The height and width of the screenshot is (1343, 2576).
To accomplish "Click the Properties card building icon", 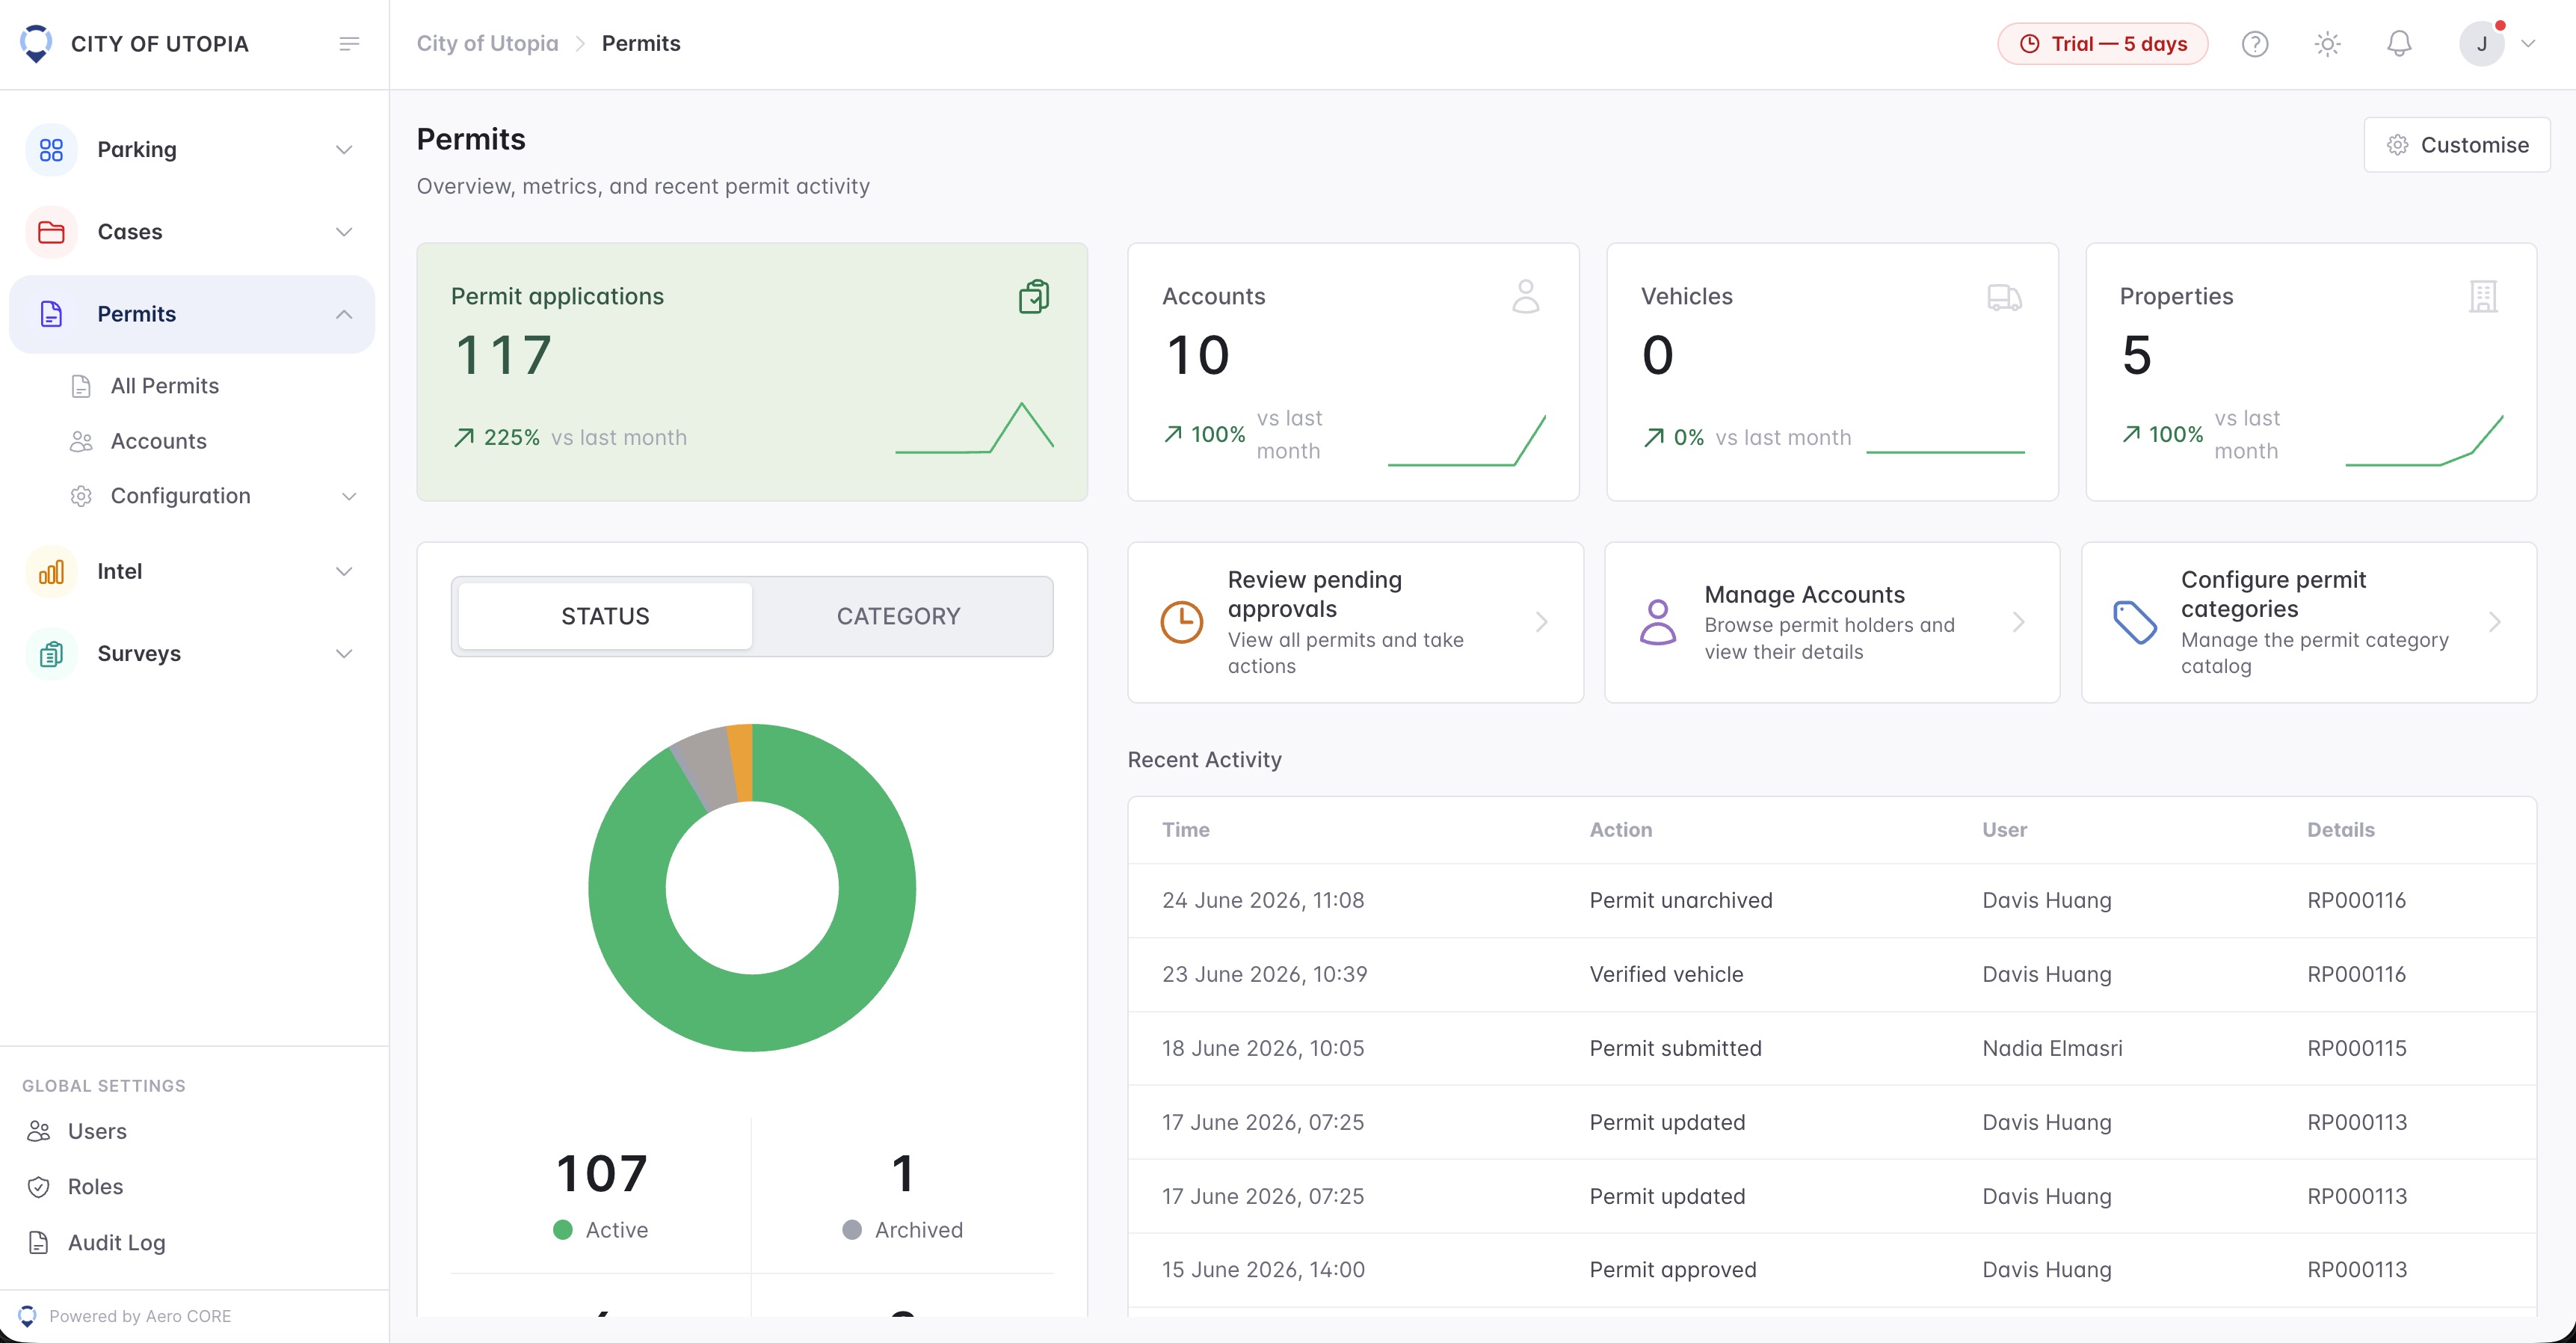I will click(x=2483, y=297).
